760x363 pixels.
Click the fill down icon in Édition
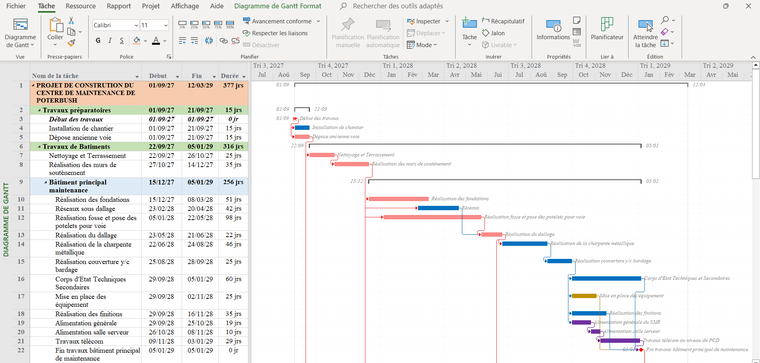tap(665, 43)
